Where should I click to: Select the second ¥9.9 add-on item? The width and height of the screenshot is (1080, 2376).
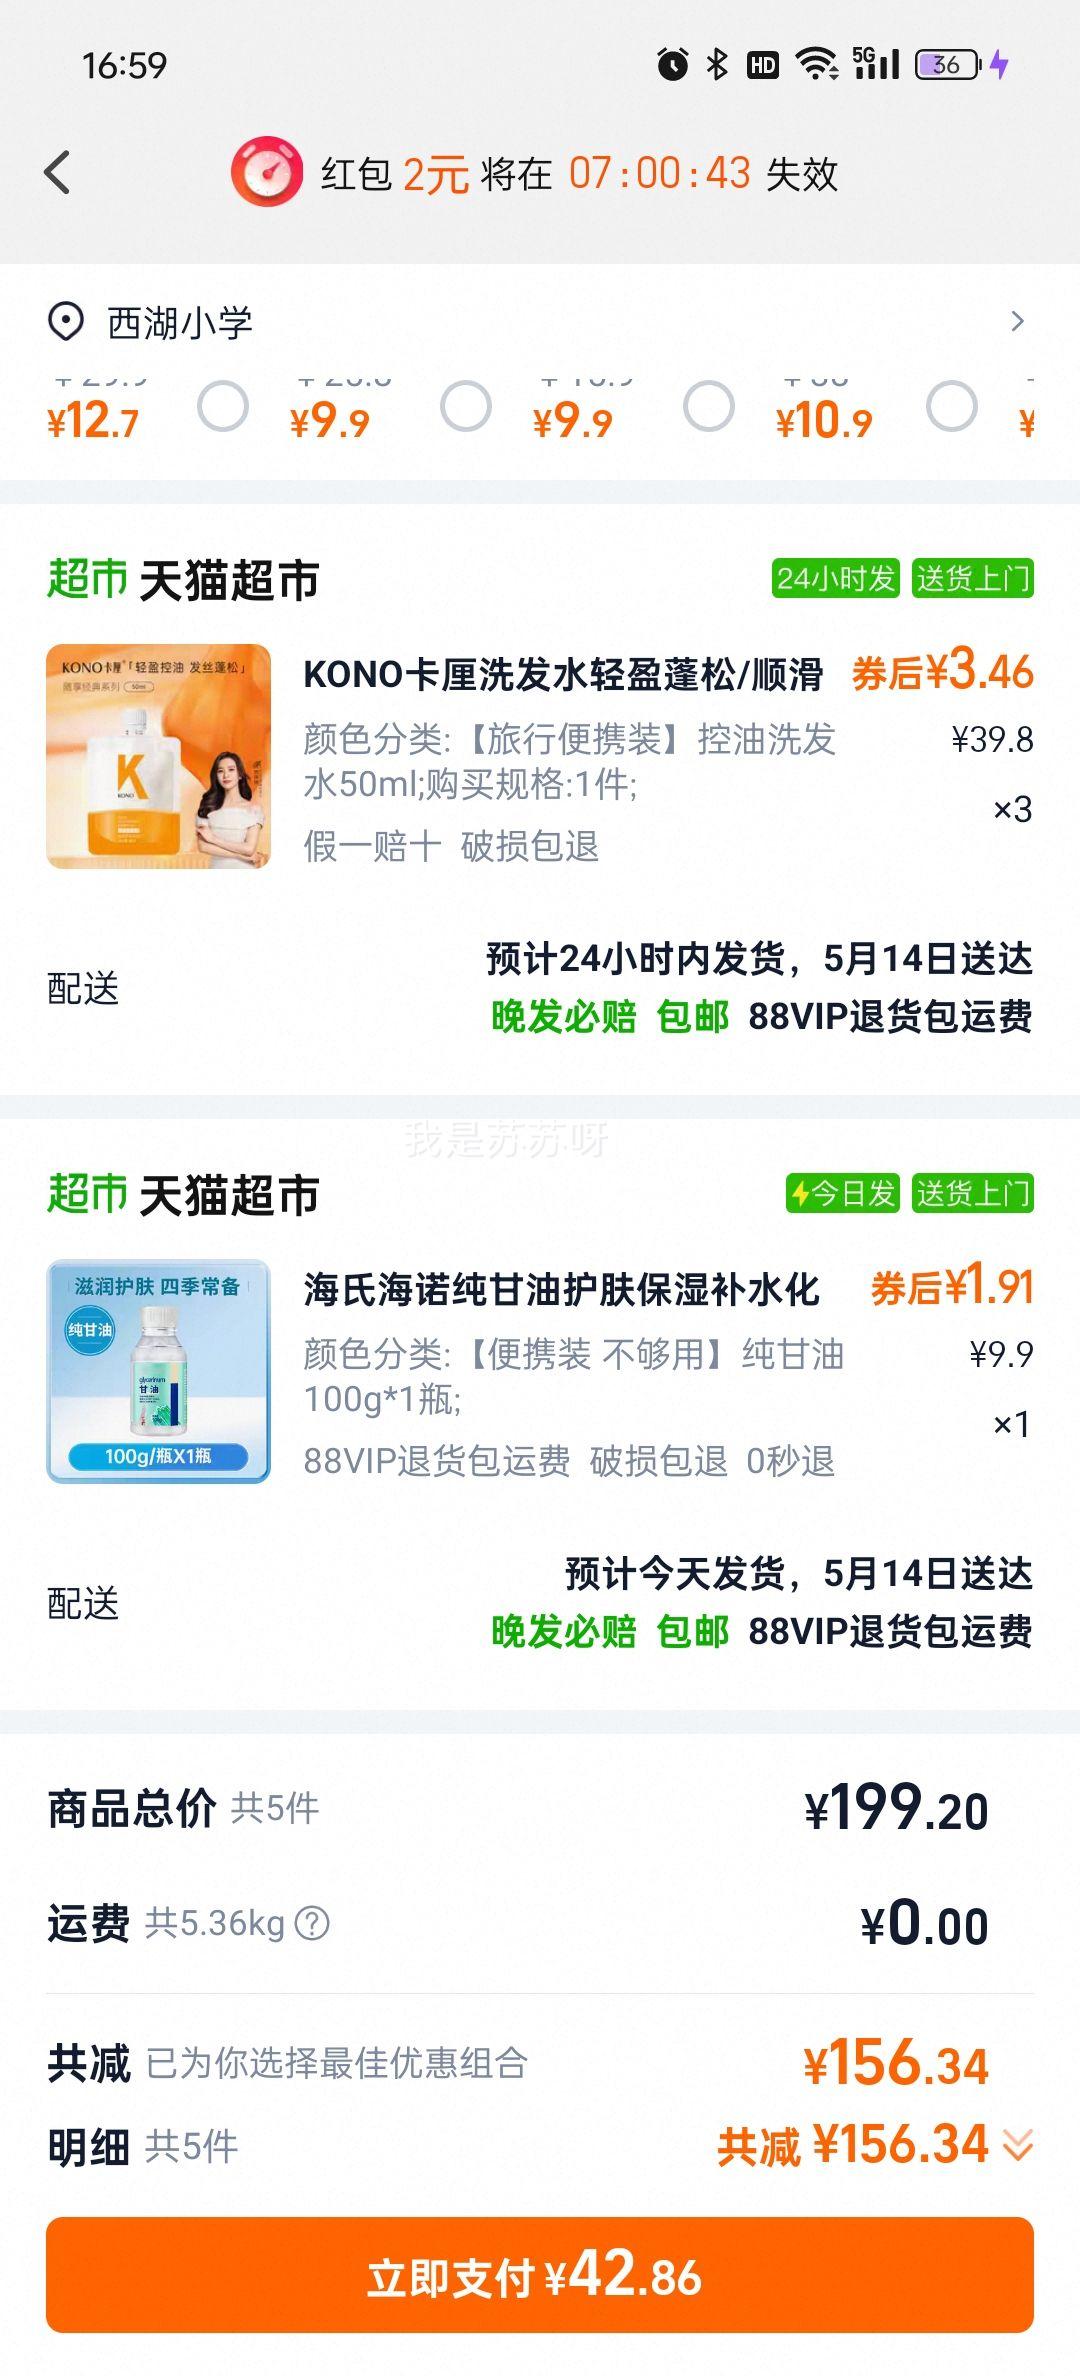tap(709, 406)
